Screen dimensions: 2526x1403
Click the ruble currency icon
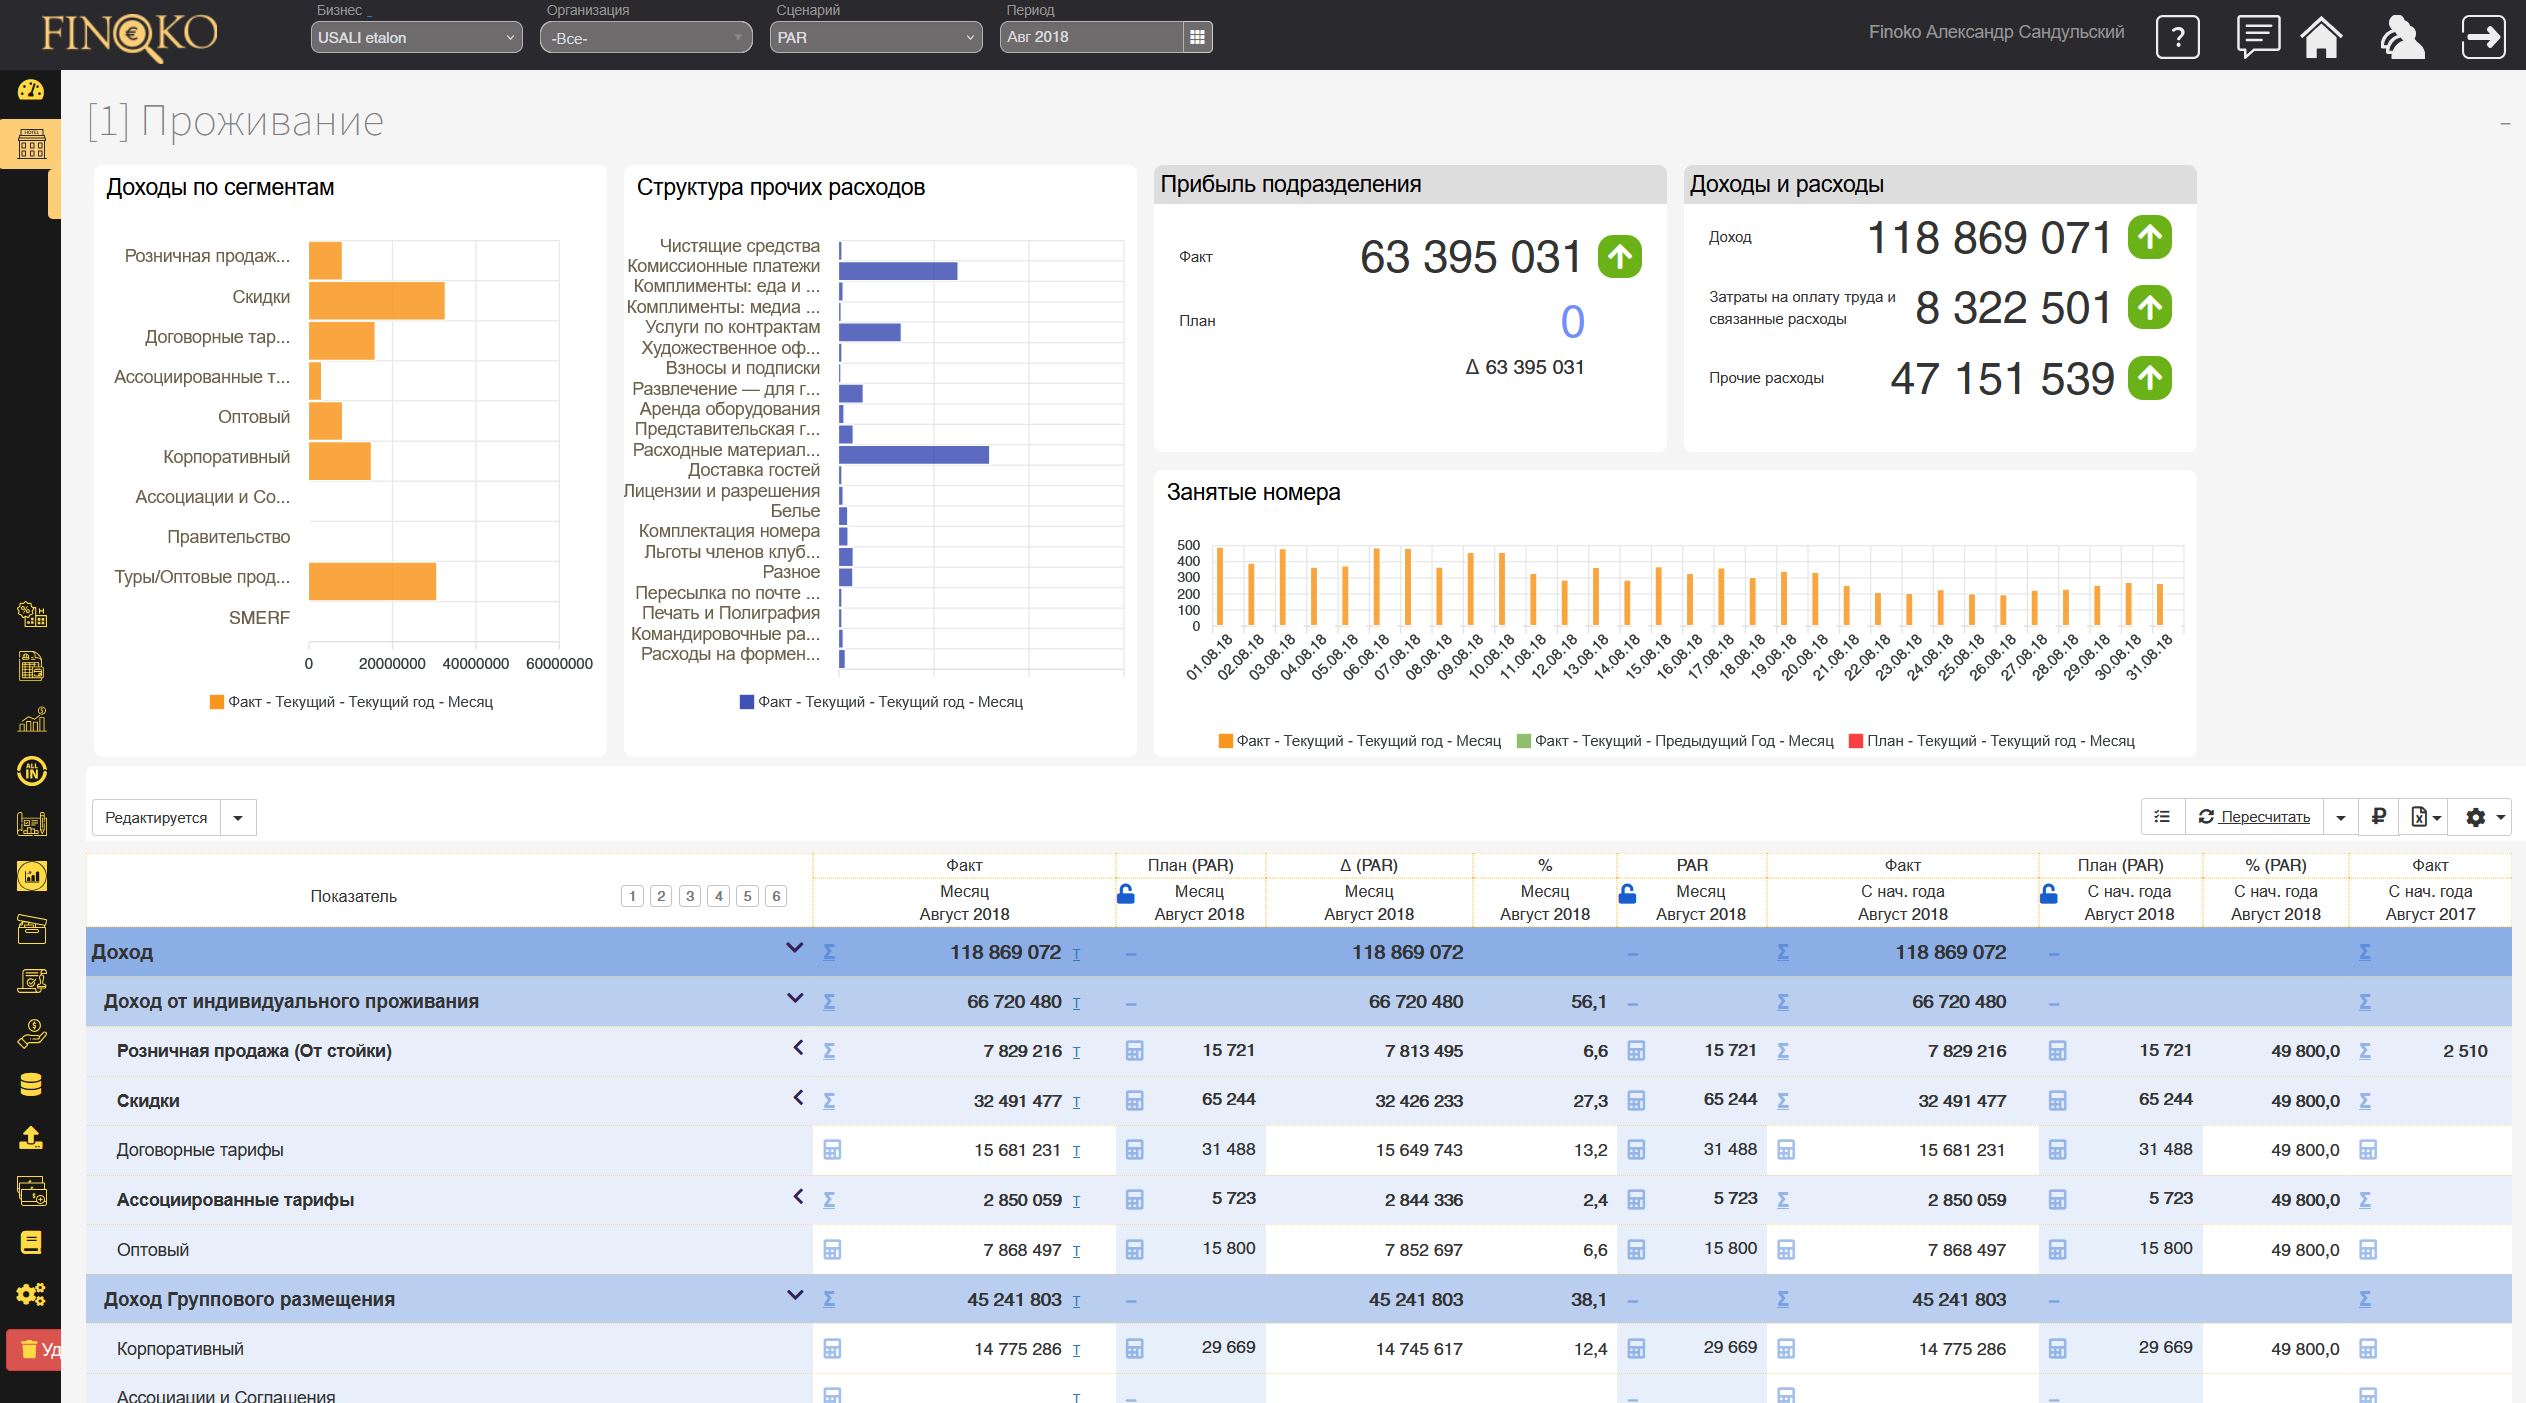(2379, 816)
